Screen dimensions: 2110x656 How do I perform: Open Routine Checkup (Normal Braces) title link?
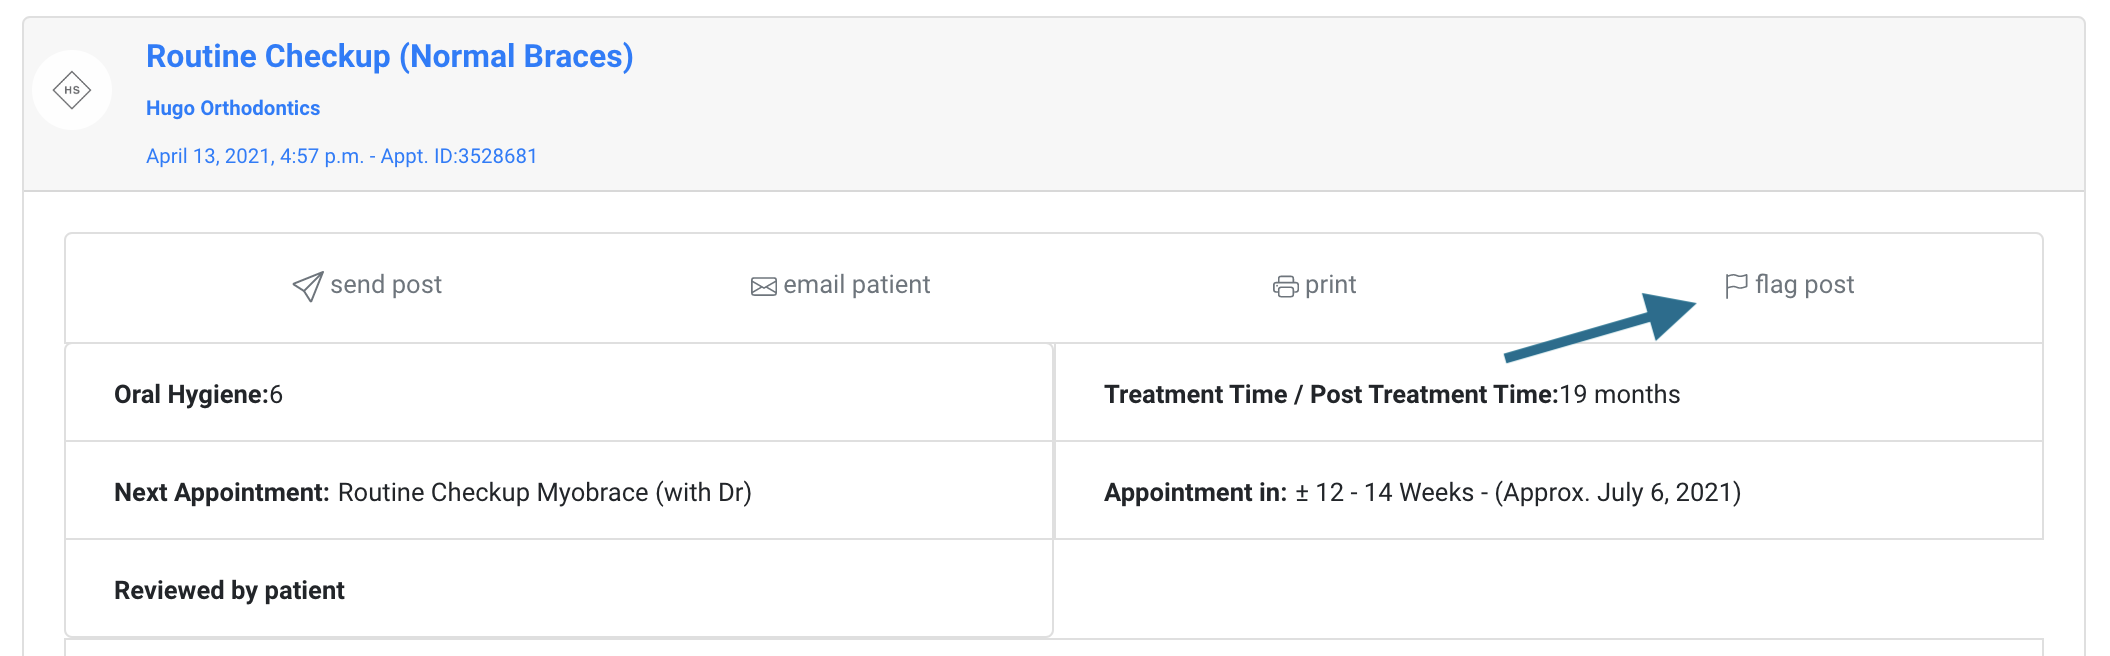click(389, 57)
